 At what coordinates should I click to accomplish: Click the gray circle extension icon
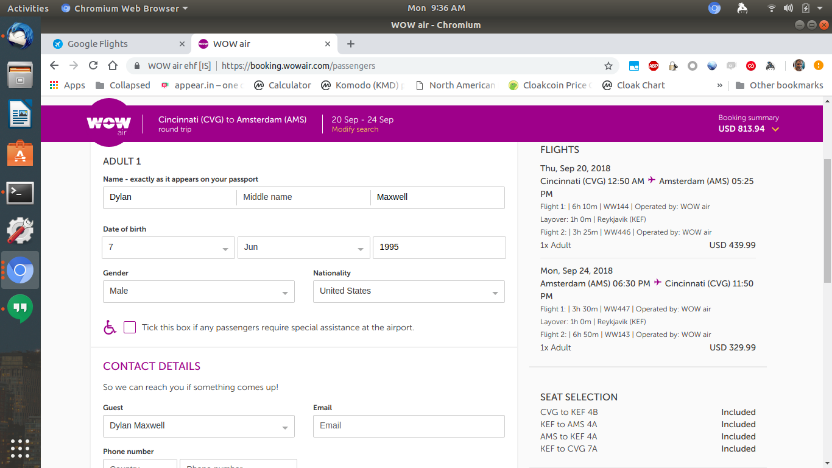pos(692,66)
